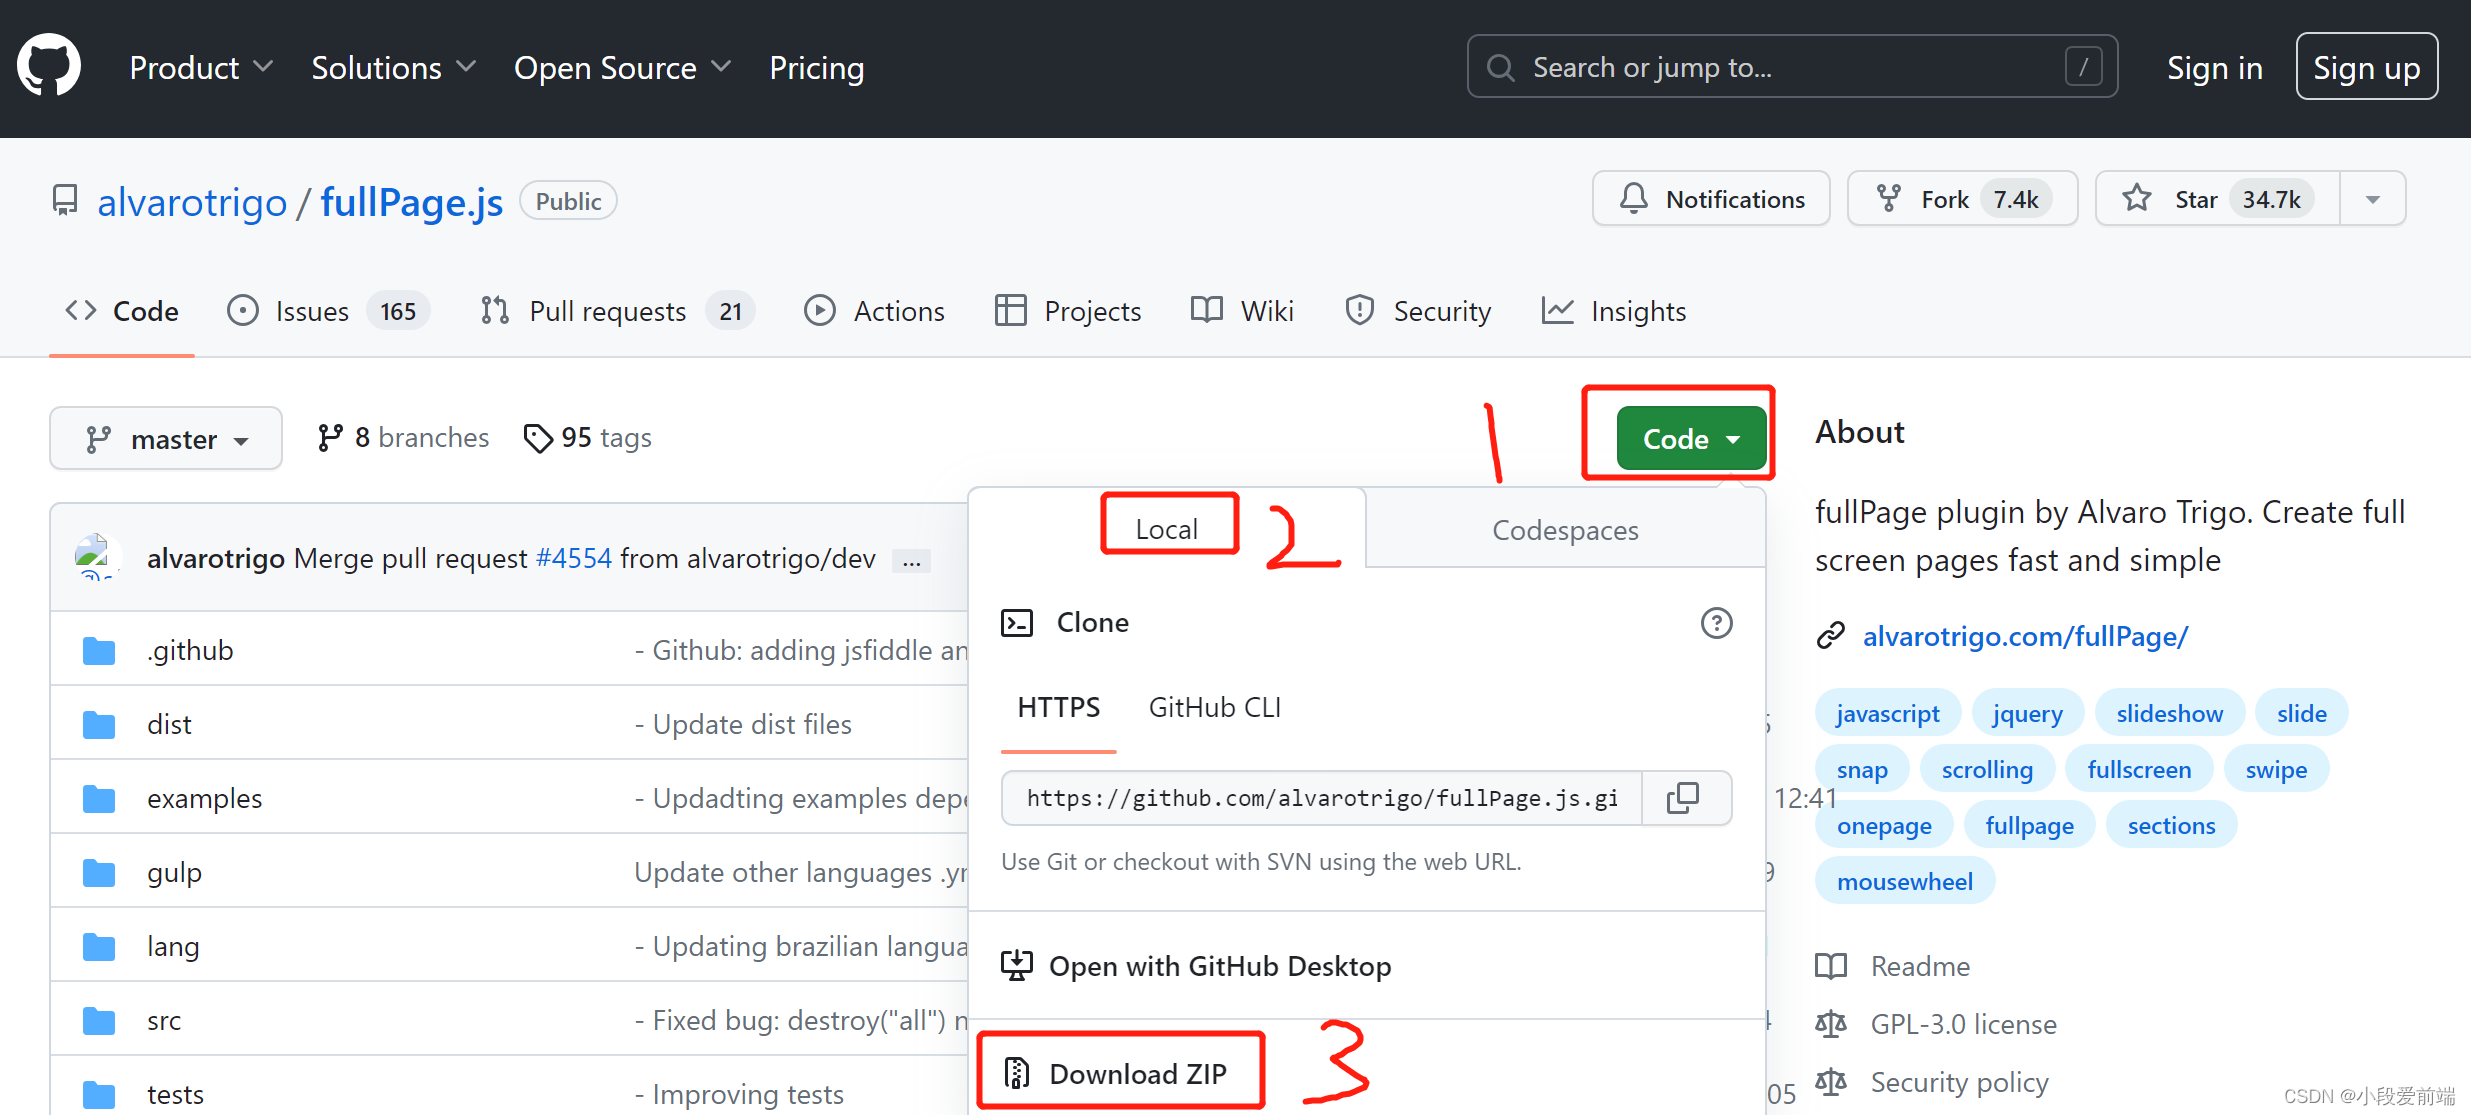Open the Open Source menu chevron

click(723, 66)
